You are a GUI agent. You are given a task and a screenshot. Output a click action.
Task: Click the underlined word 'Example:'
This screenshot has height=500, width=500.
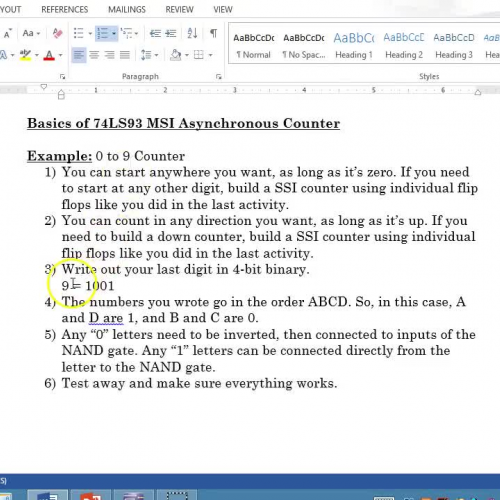tap(59, 156)
